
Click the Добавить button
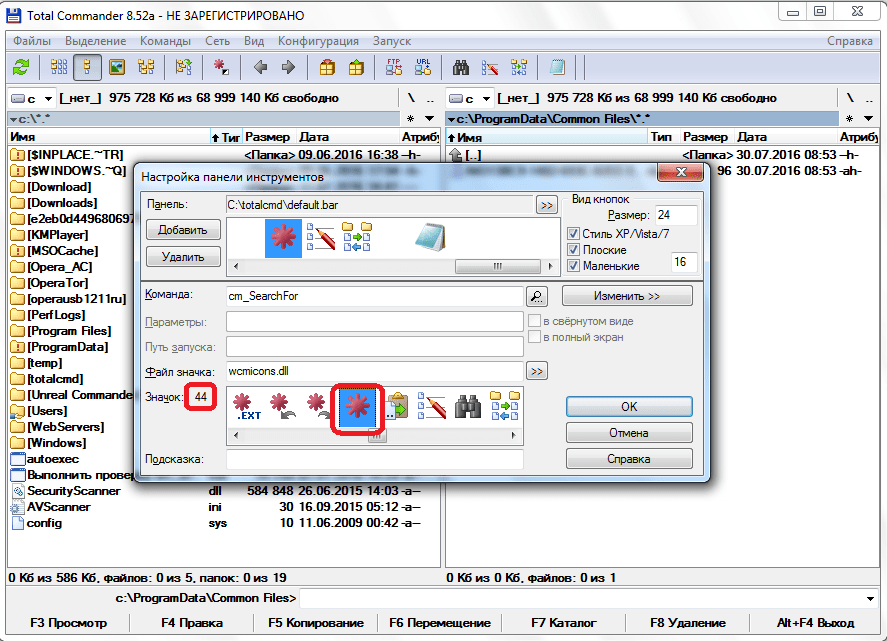tap(183, 230)
